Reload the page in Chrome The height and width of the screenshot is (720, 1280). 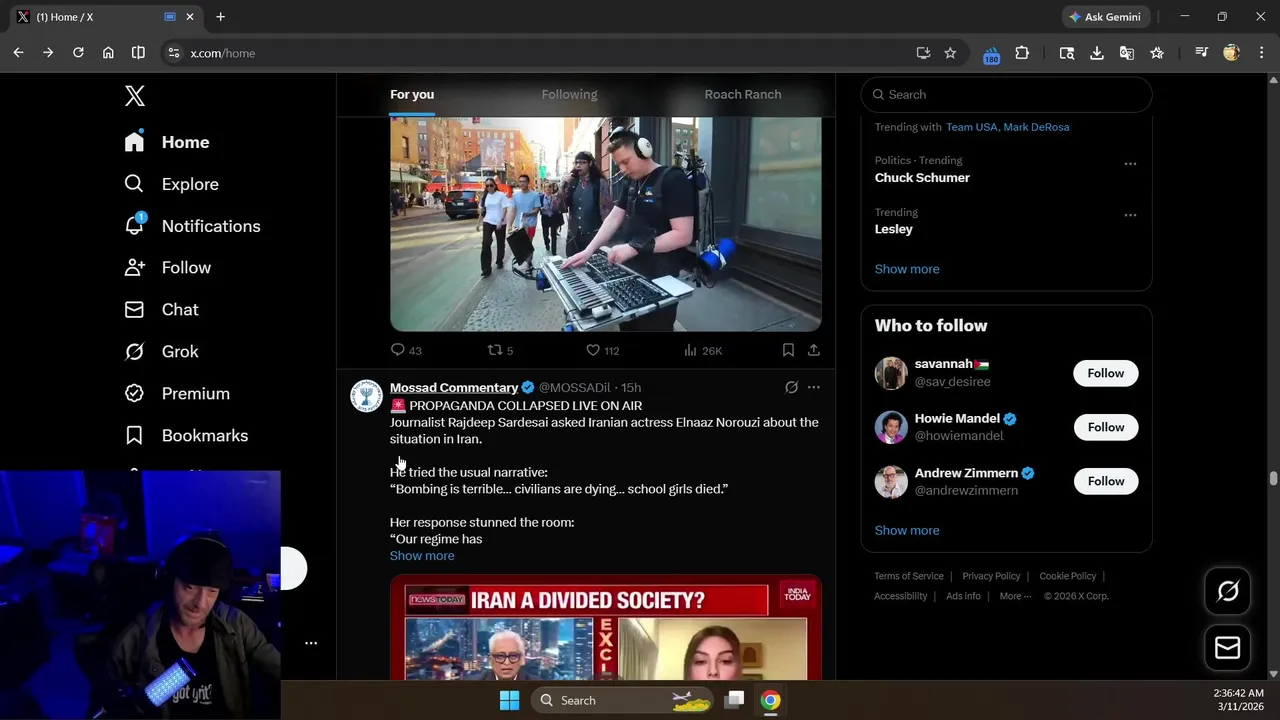pyautogui.click(x=78, y=53)
